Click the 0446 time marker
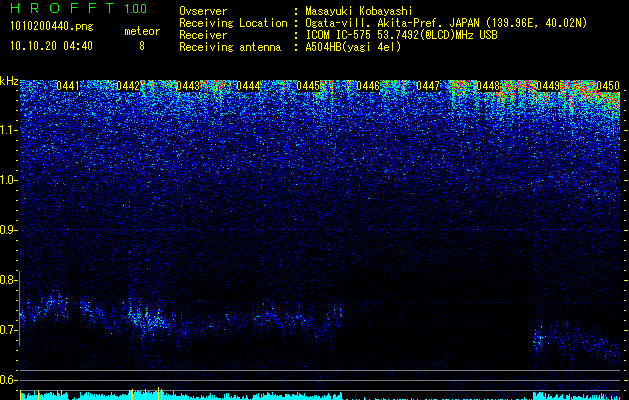This screenshot has width=629, height=400. (x=368, y=86)
